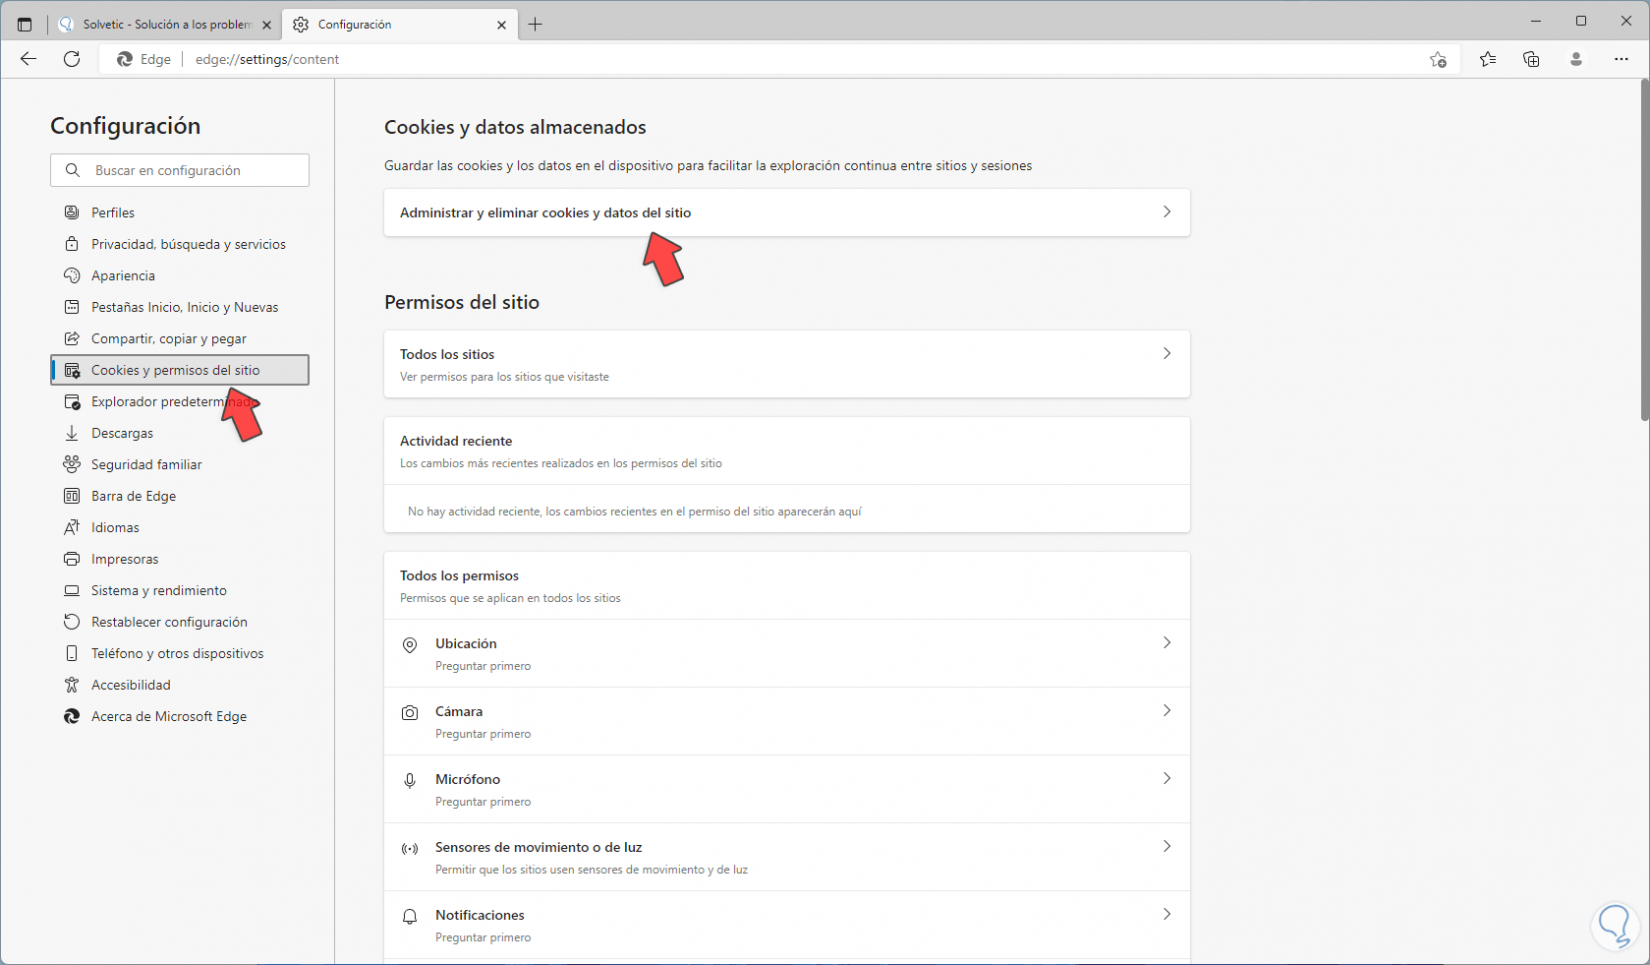Select Sistema y rendimiento in sidebar
Viewport: 1650px width, 965px height.
point(158,590)
